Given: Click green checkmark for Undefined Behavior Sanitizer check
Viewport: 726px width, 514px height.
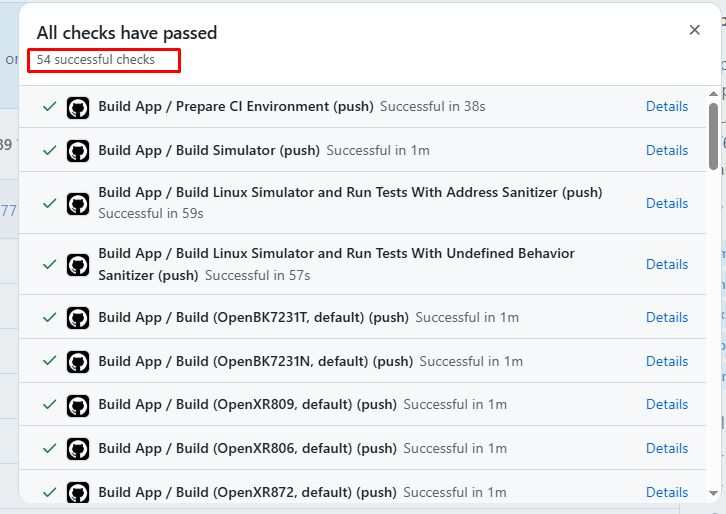Looking at the screenshot, I should 50,264.
